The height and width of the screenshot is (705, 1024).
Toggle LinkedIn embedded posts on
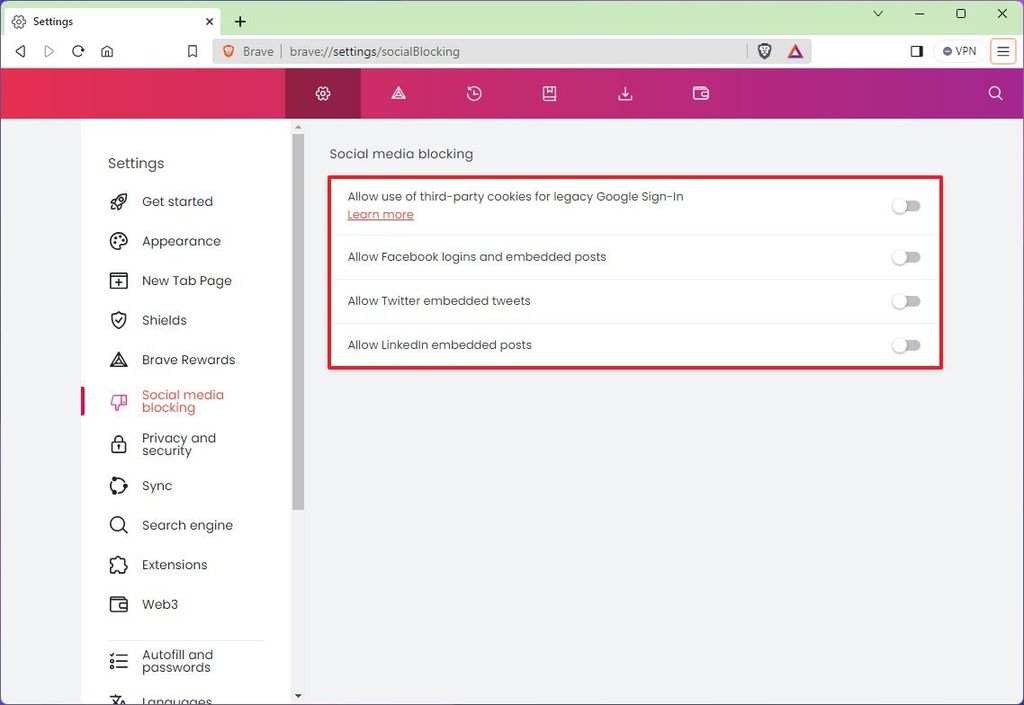pos(906,344)
